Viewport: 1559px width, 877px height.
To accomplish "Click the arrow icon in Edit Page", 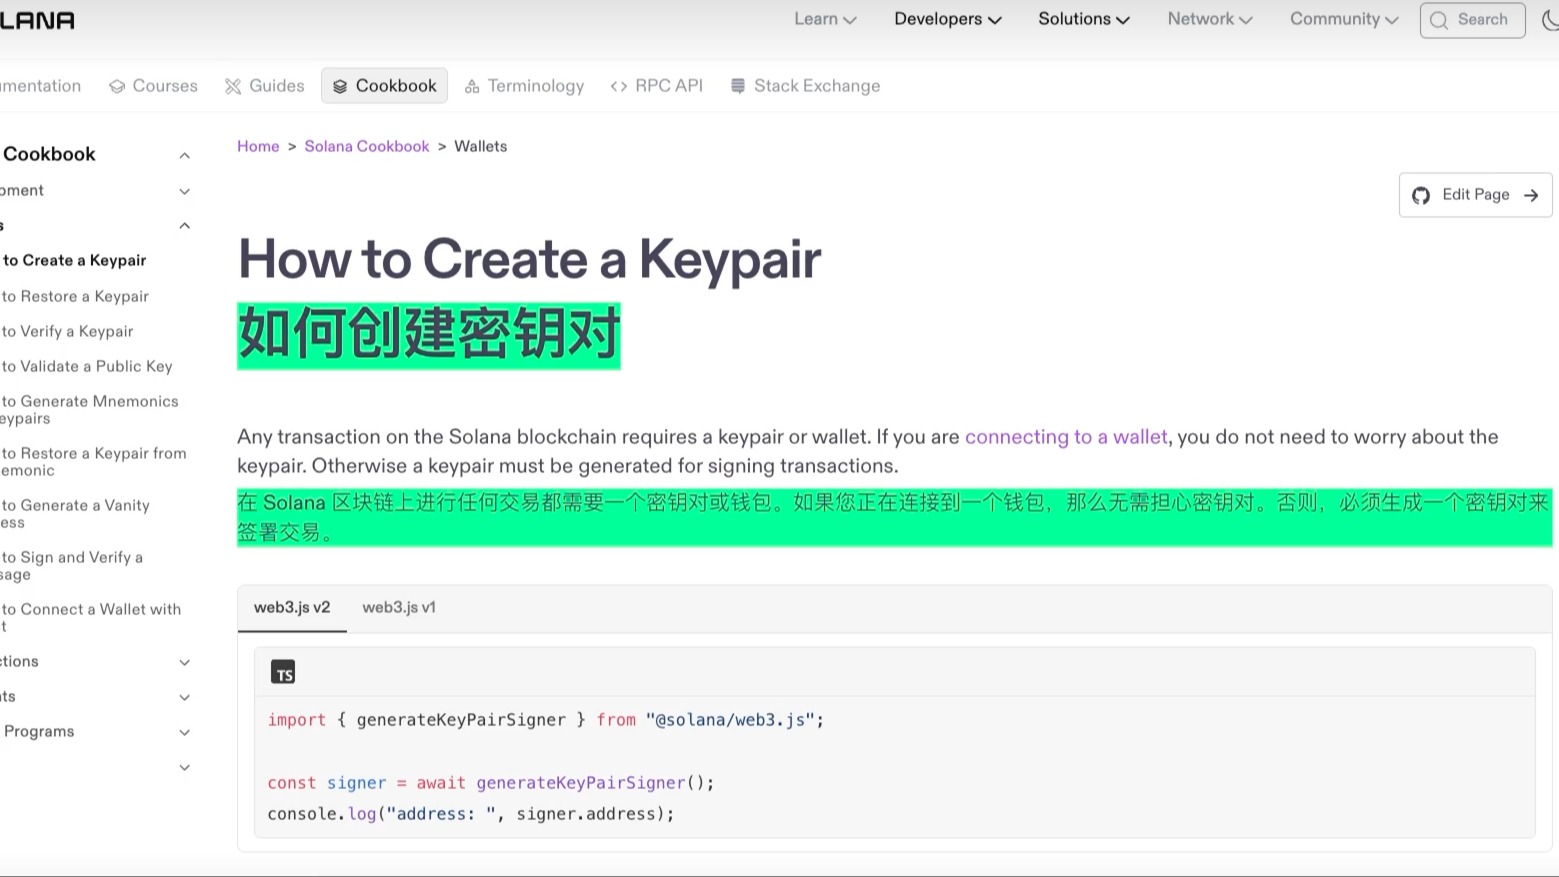I will pyautogui.click(x=1531, y=195).
